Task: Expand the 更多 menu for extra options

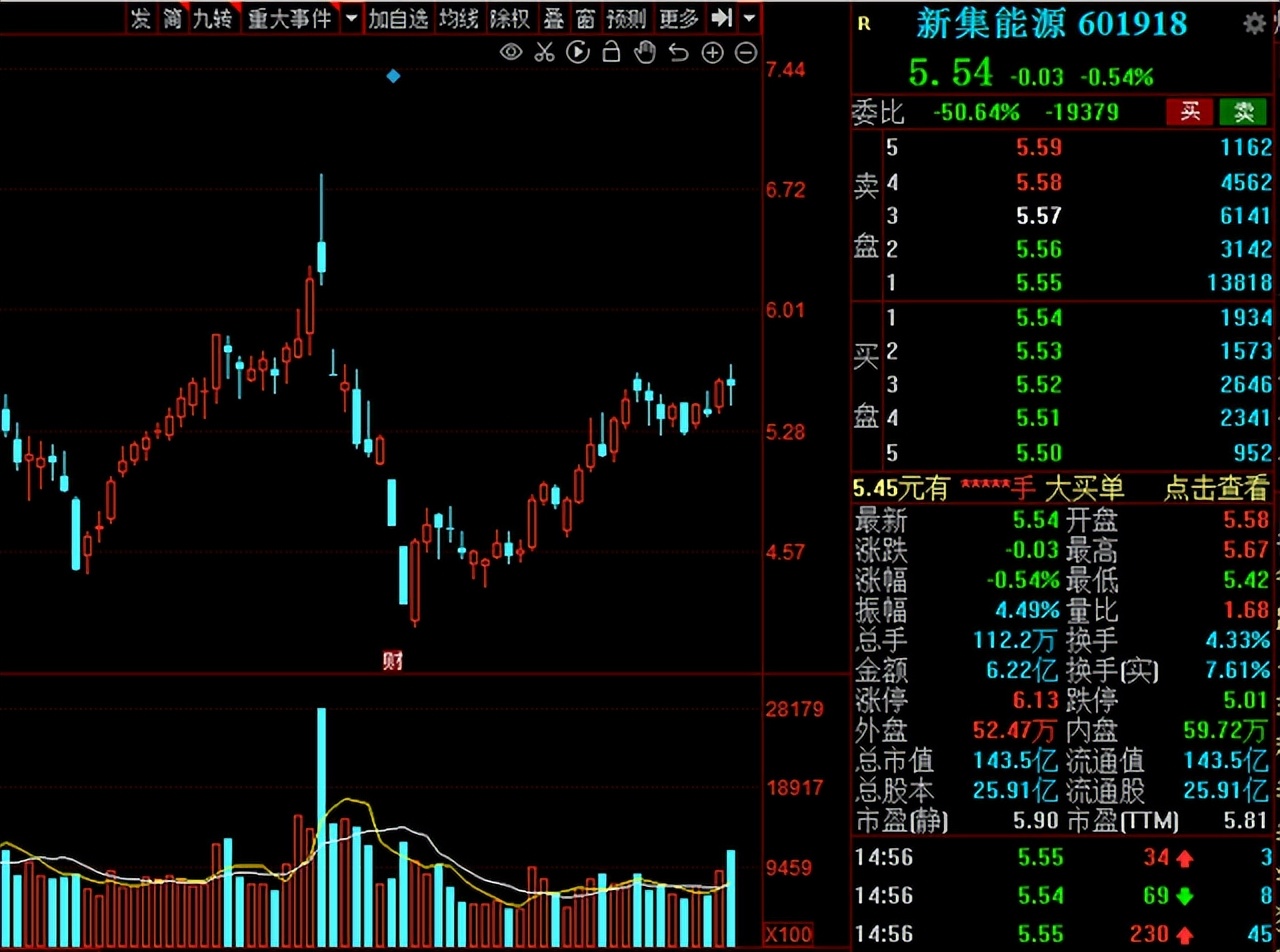Action: pyautogui.click(x=678, y=18)
